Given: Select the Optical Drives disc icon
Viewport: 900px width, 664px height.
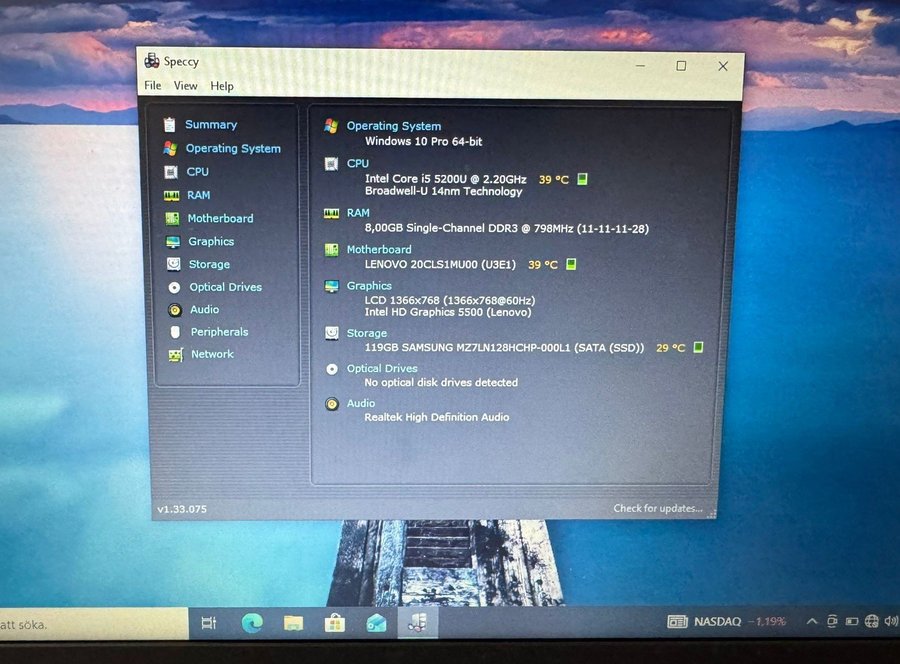Looking at the screenshot, I should pos(174,288).
